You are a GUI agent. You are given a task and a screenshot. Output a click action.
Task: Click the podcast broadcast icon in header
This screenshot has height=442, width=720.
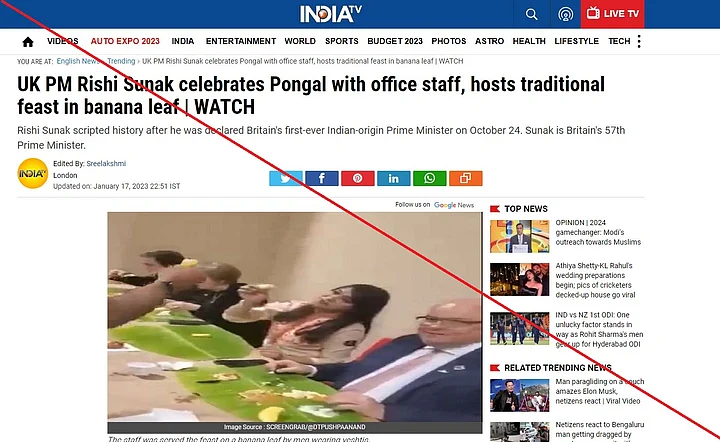pos(565,14)
